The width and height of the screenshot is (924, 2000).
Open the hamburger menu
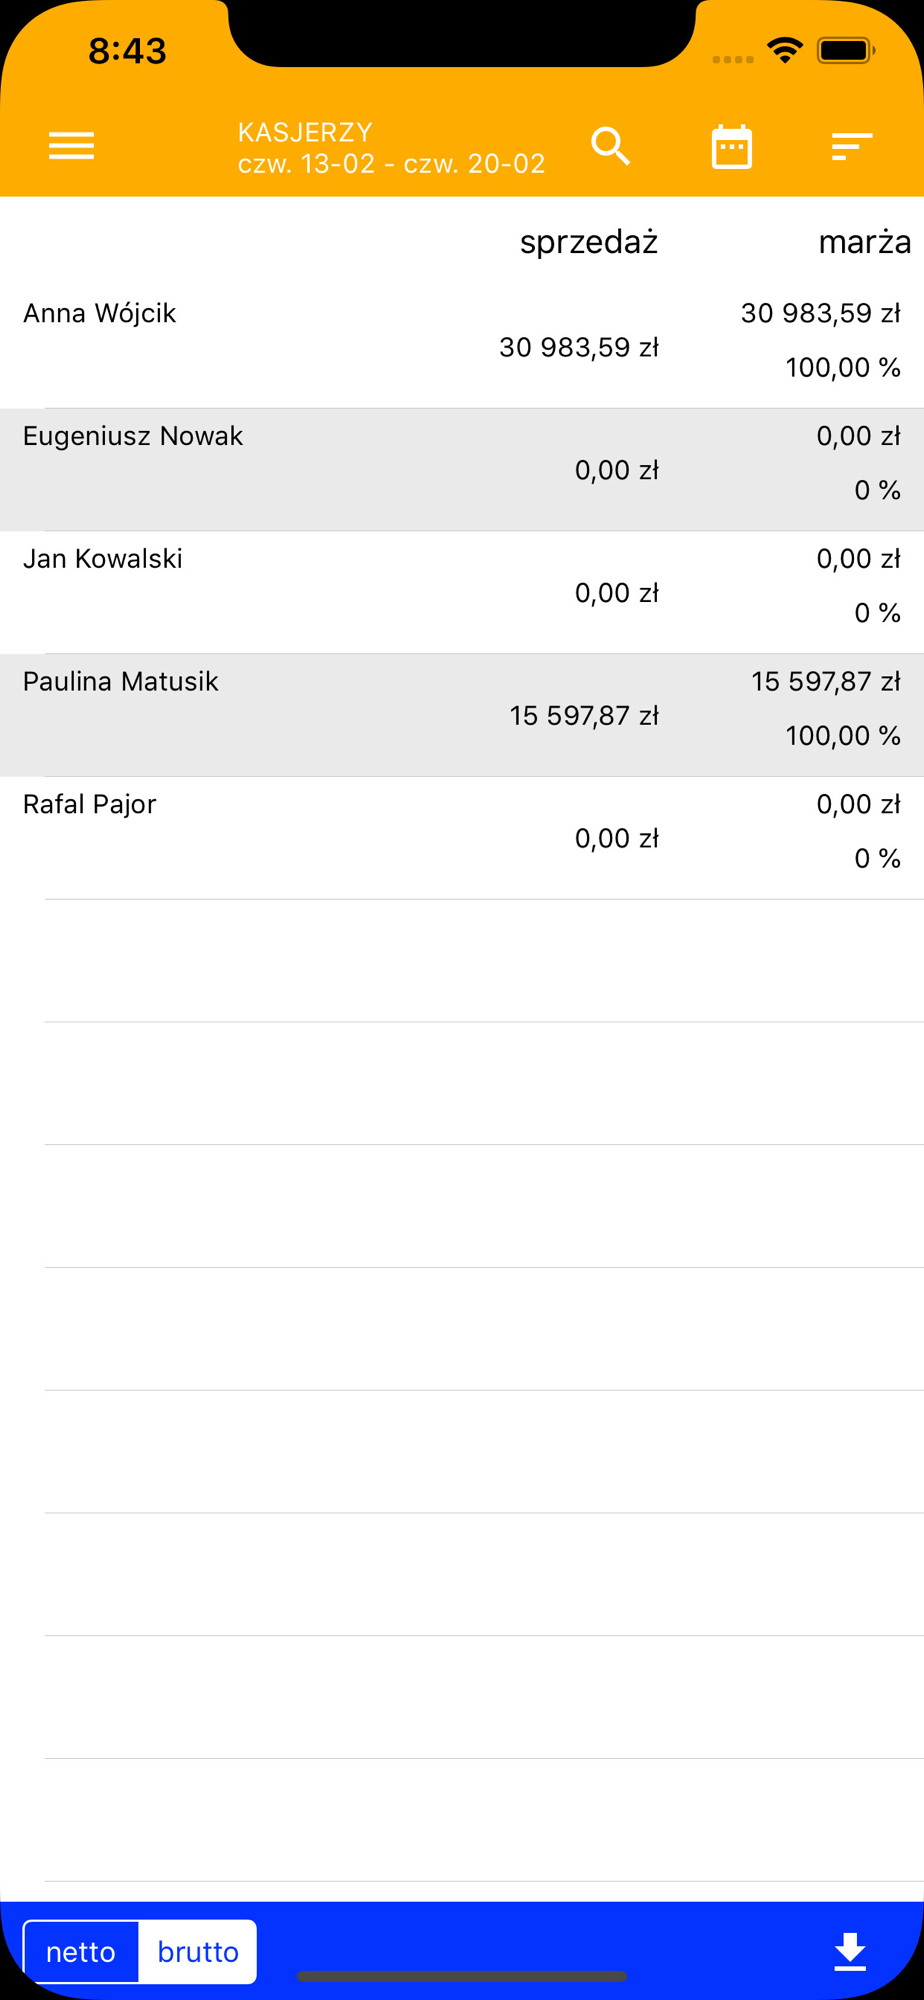72,146
